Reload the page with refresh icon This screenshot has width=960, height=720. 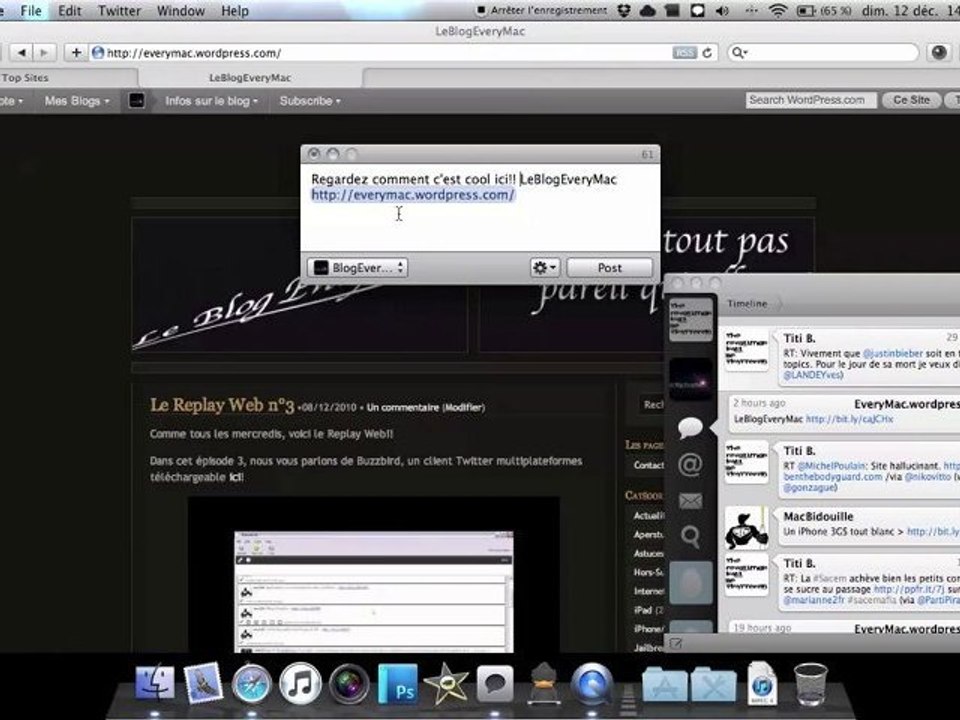click(x=707, y=53)
